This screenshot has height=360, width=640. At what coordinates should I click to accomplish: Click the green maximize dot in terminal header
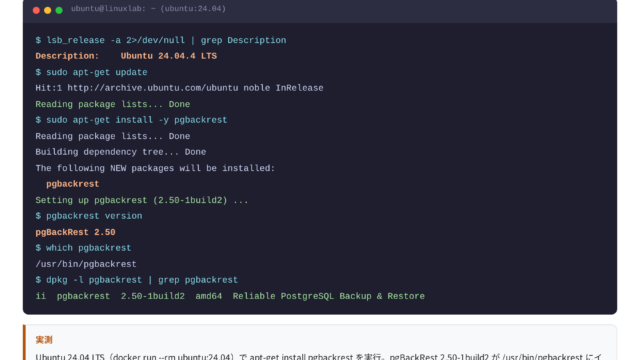tap(59, 10)
